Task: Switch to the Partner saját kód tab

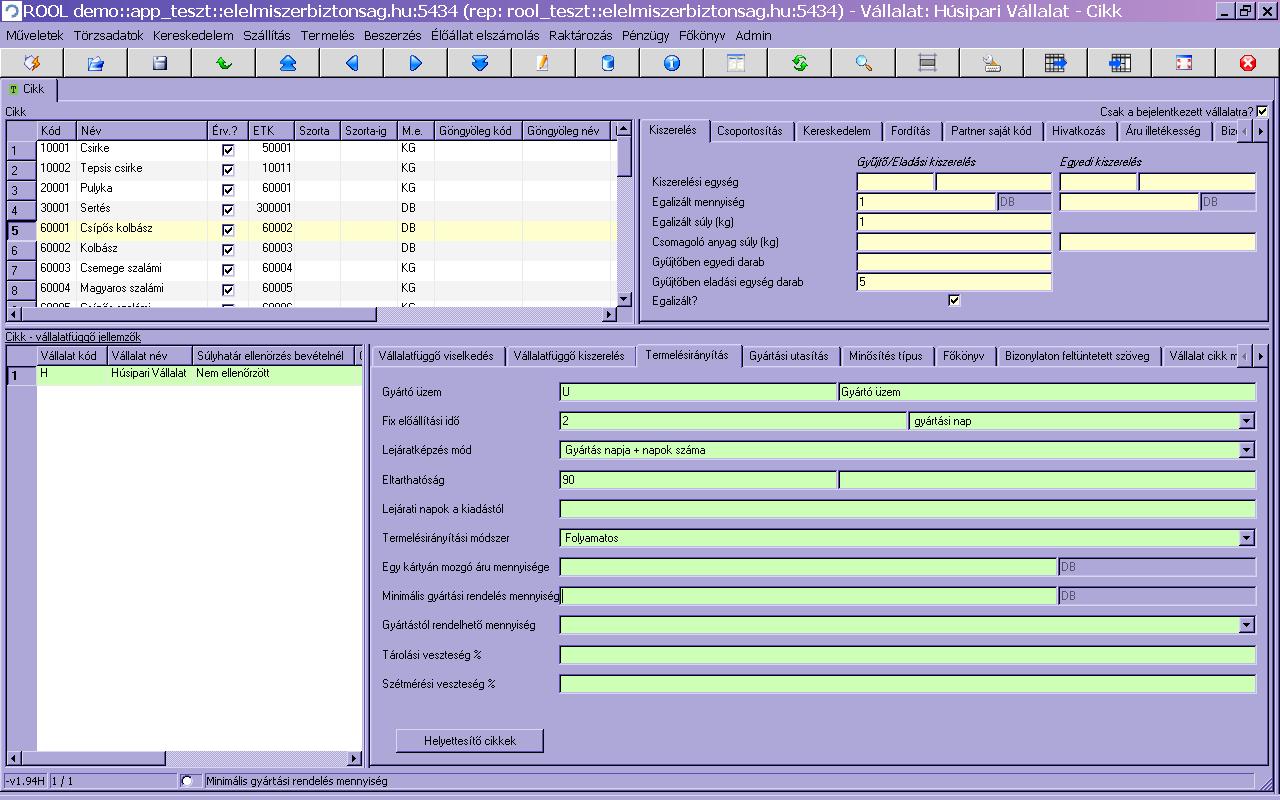Action: [991, 131]
